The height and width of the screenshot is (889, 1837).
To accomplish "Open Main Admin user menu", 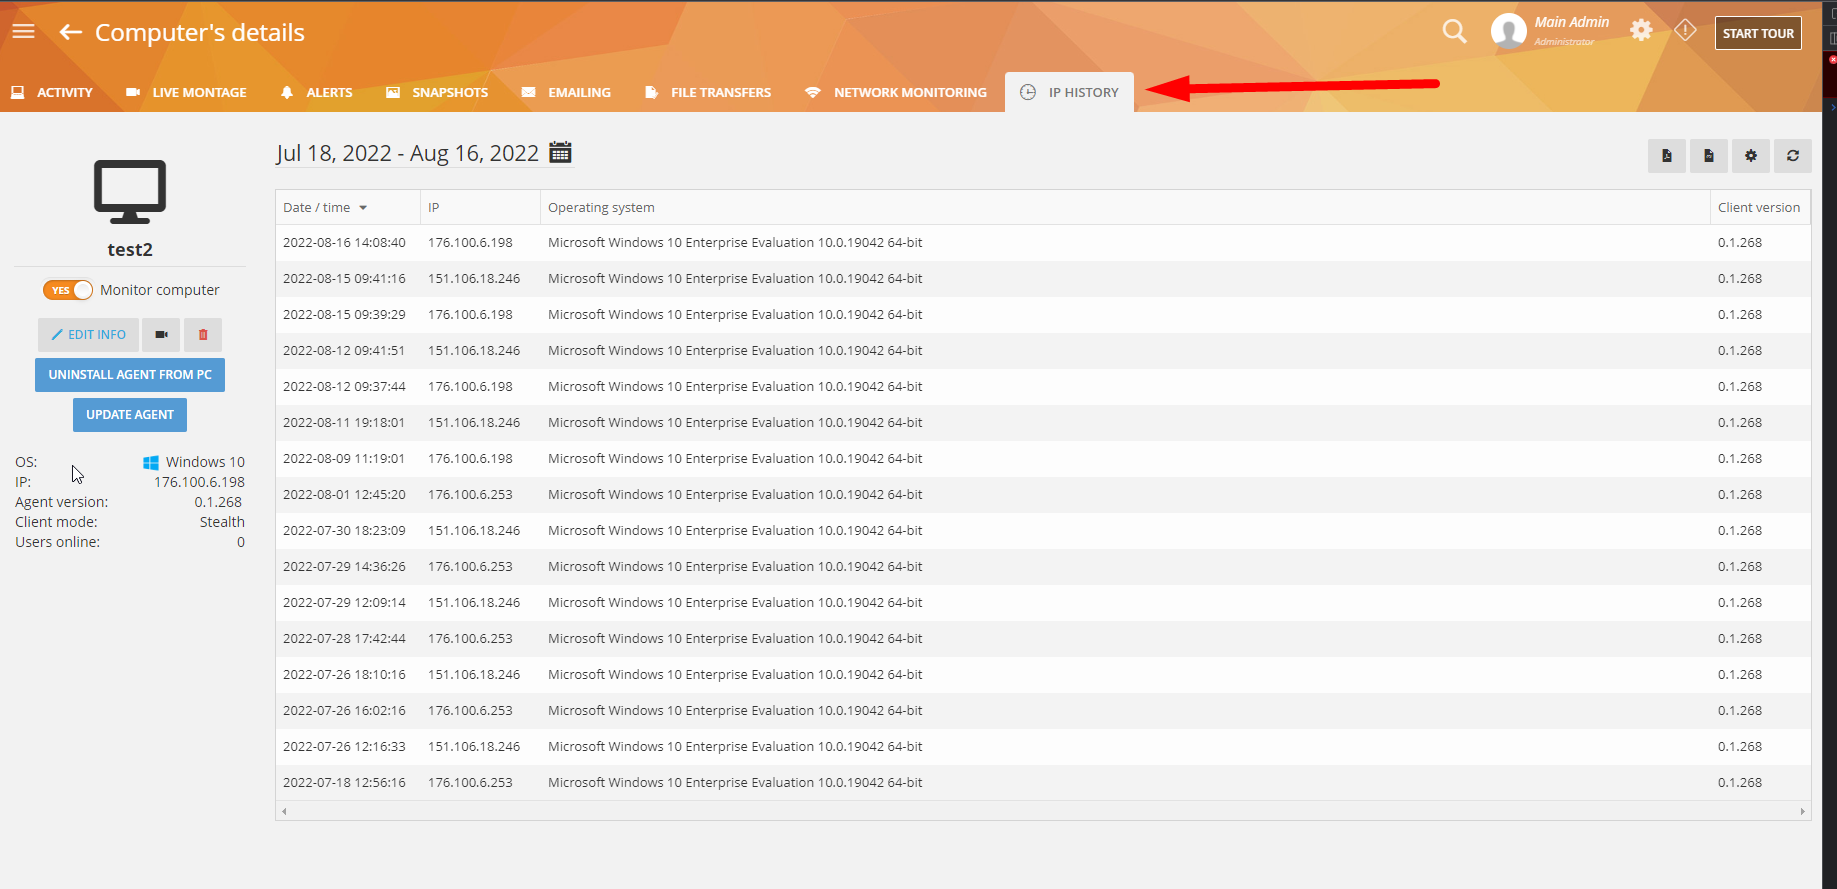I will tap(1550, 32).
